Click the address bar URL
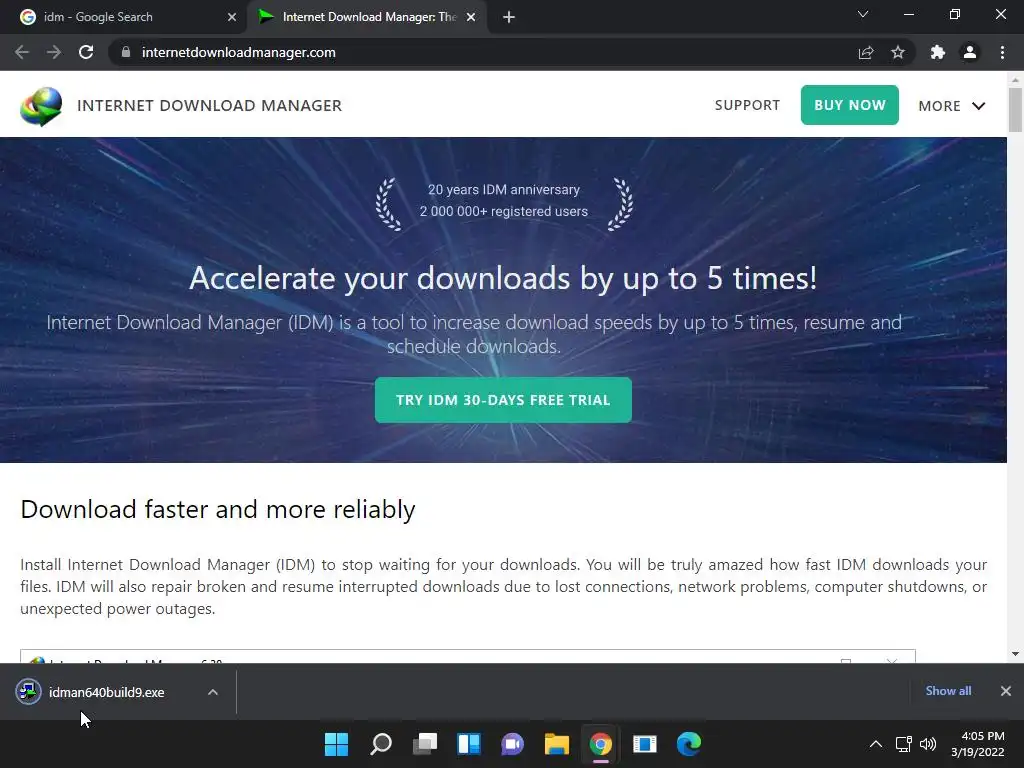Image resolution: width=1024 pixels, height=768 pixels. click(x=238, y=52)
